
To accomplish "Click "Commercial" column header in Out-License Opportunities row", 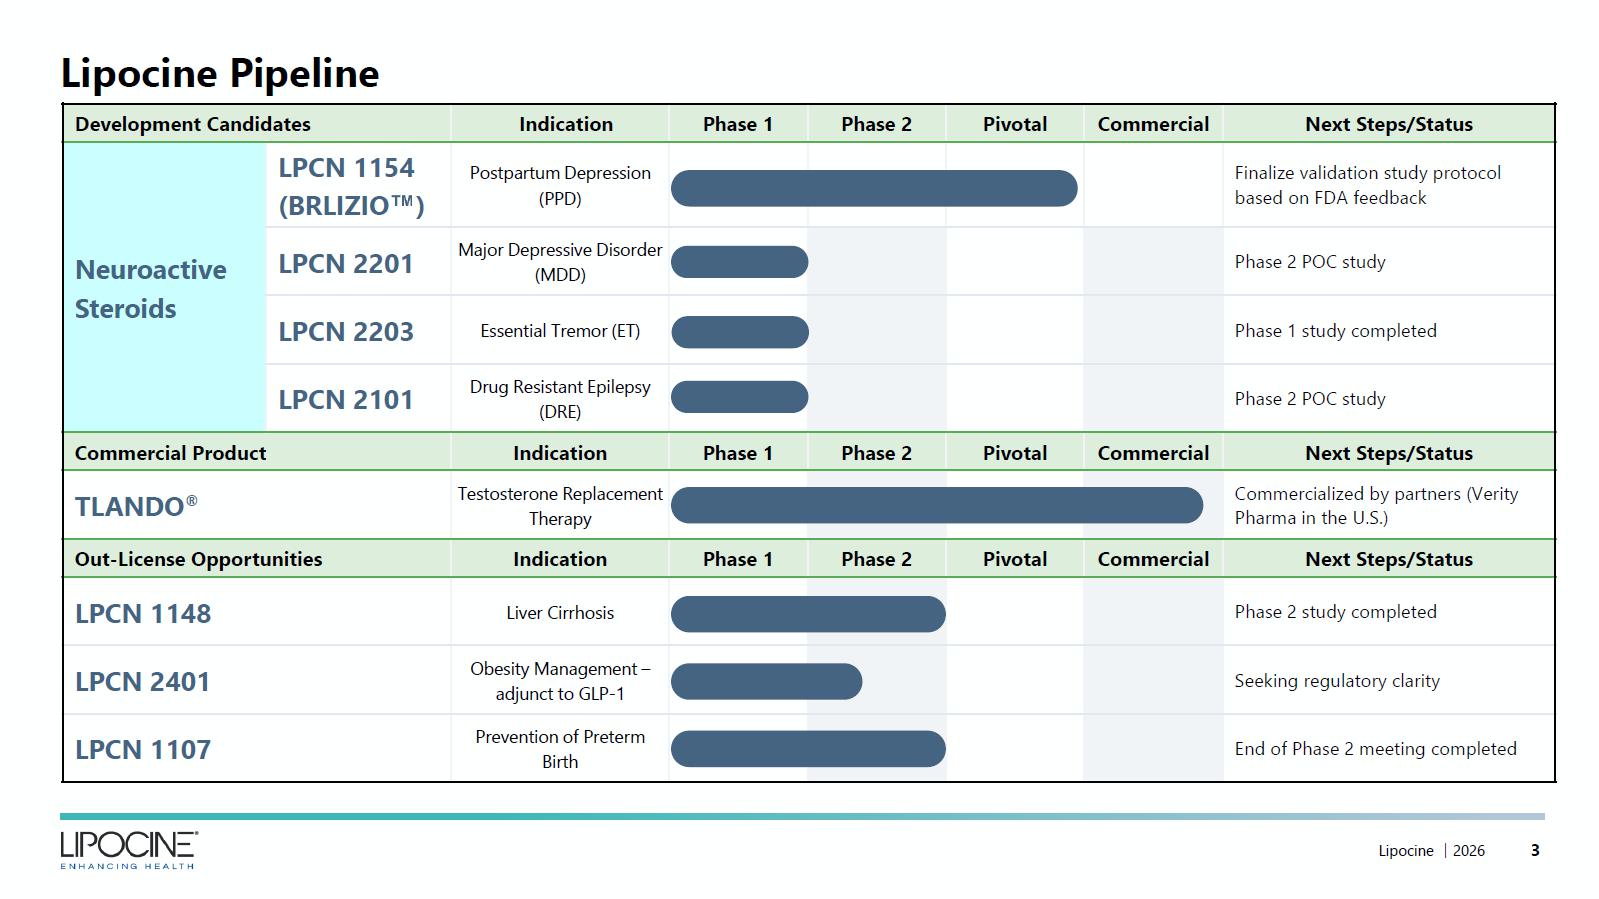I will click(x=1153, y=559).
